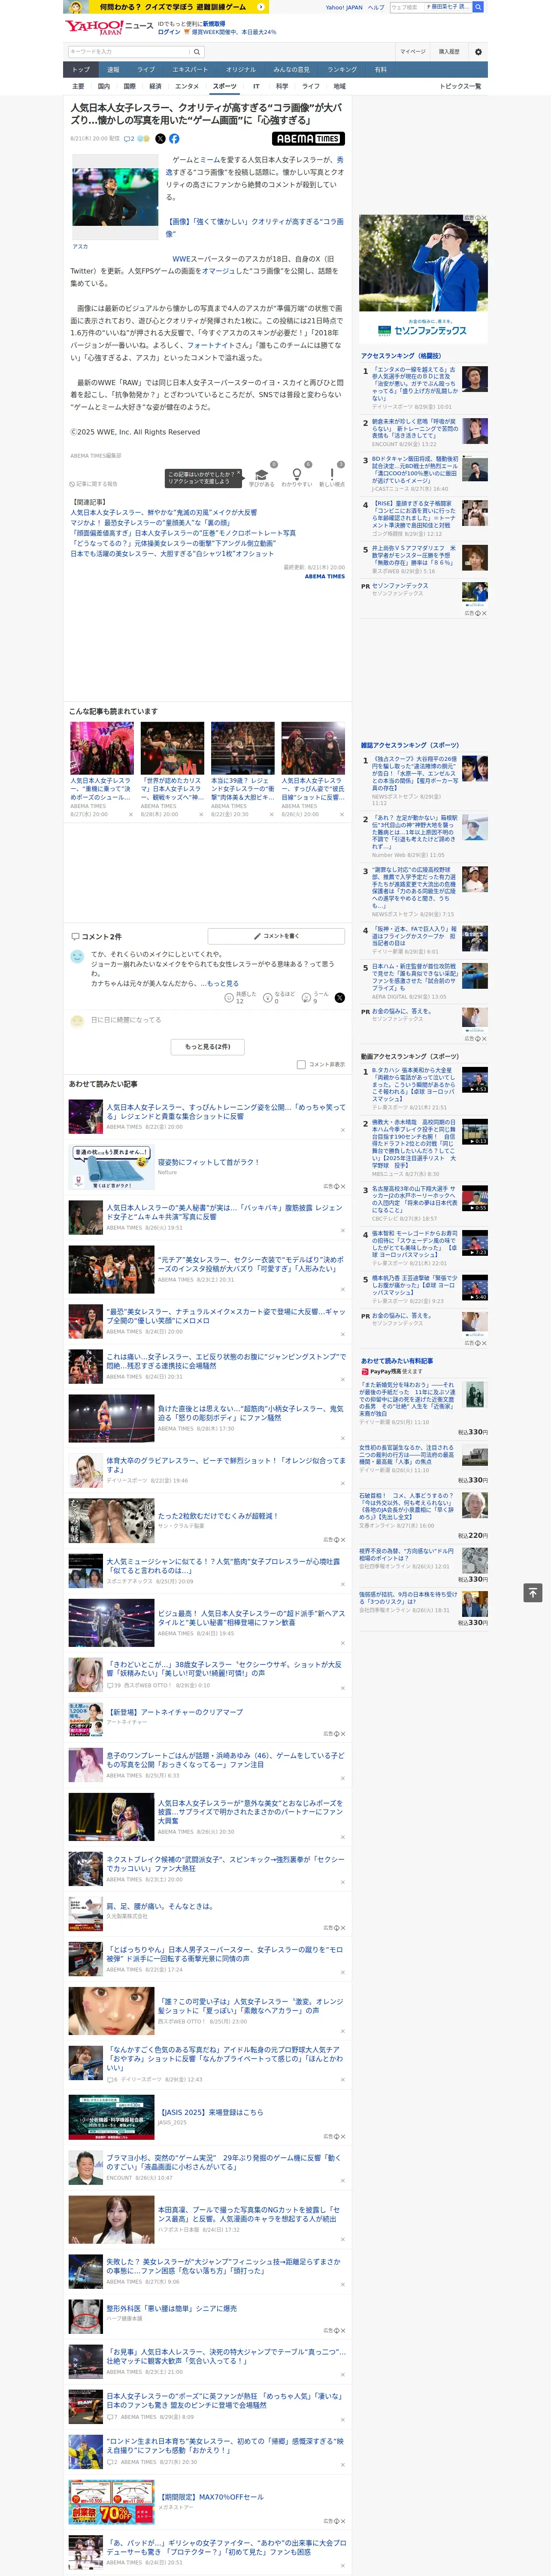Open the ランキング tab
The height and width of the screenshot is (2576, 551).
pyautogui.click(x=343, y=70)
